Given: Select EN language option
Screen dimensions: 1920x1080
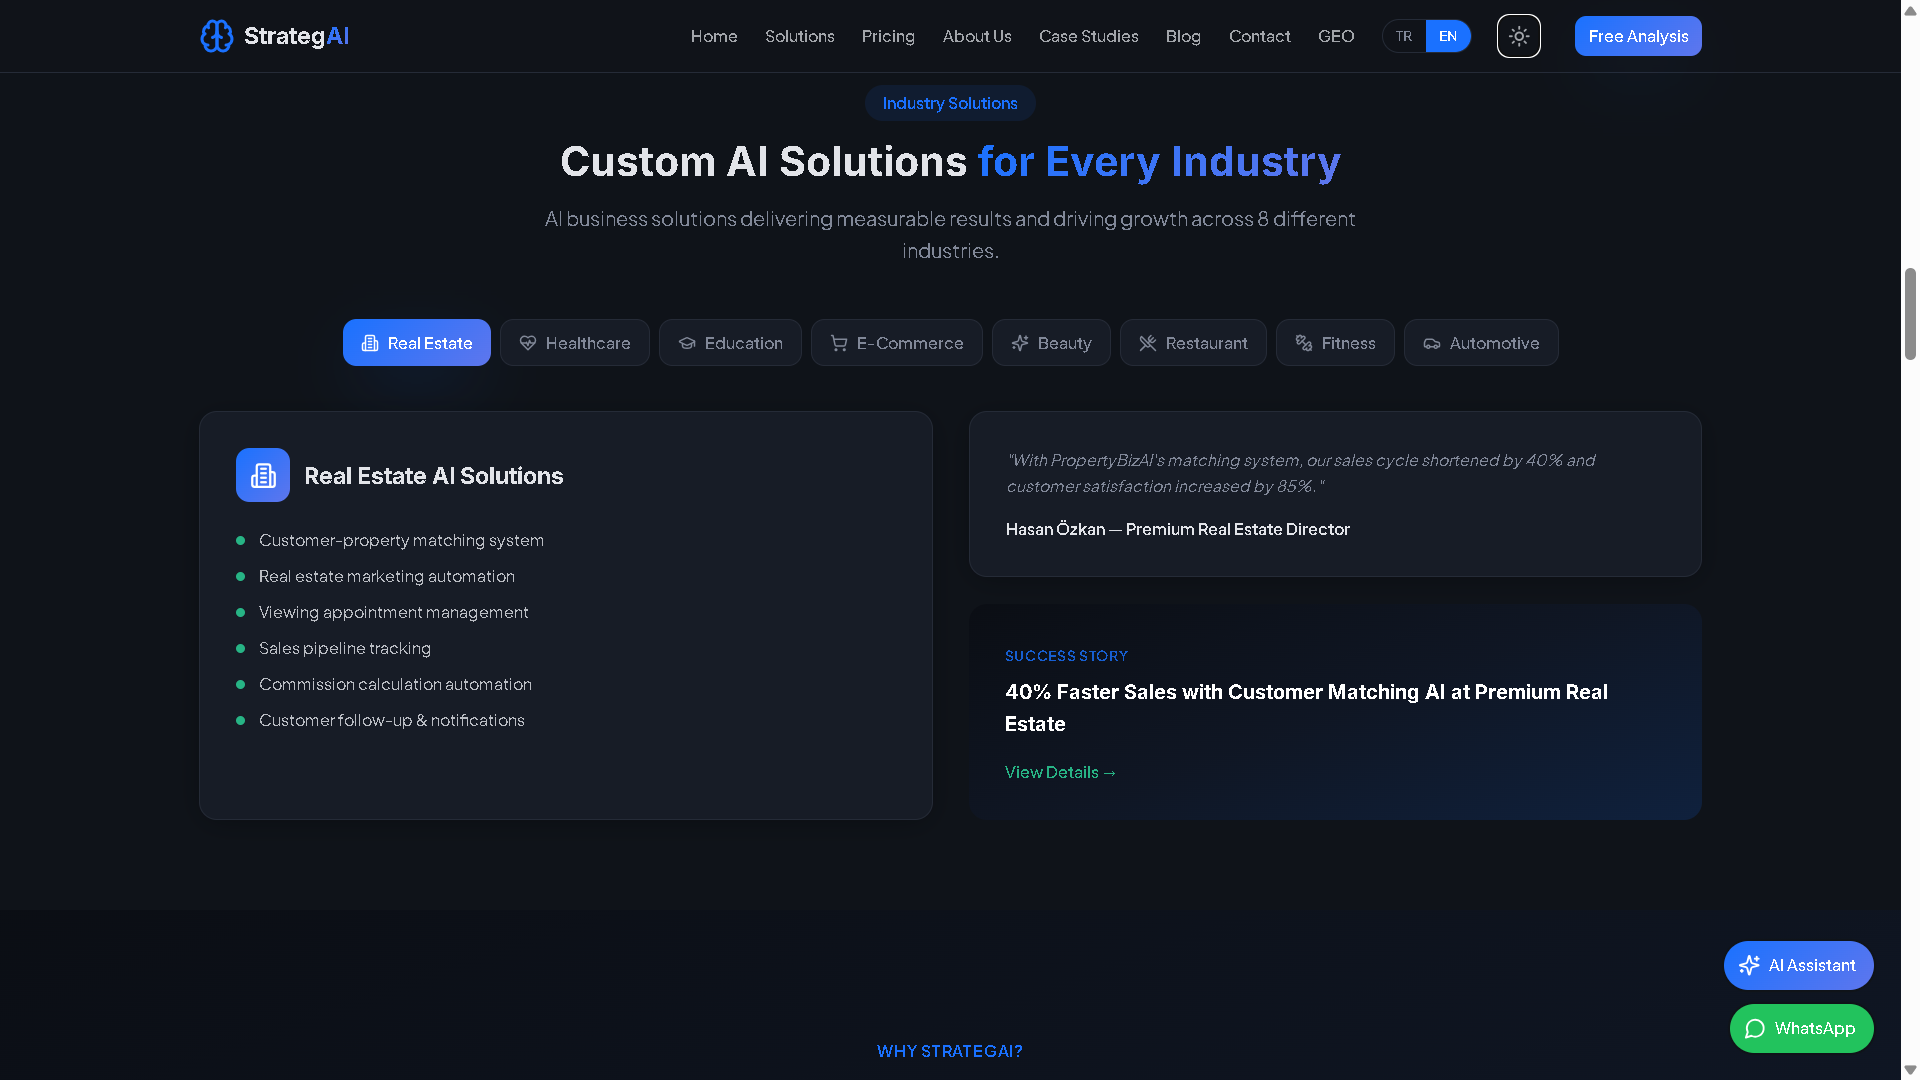Looking at the screenshot, I should point(1447,36).
